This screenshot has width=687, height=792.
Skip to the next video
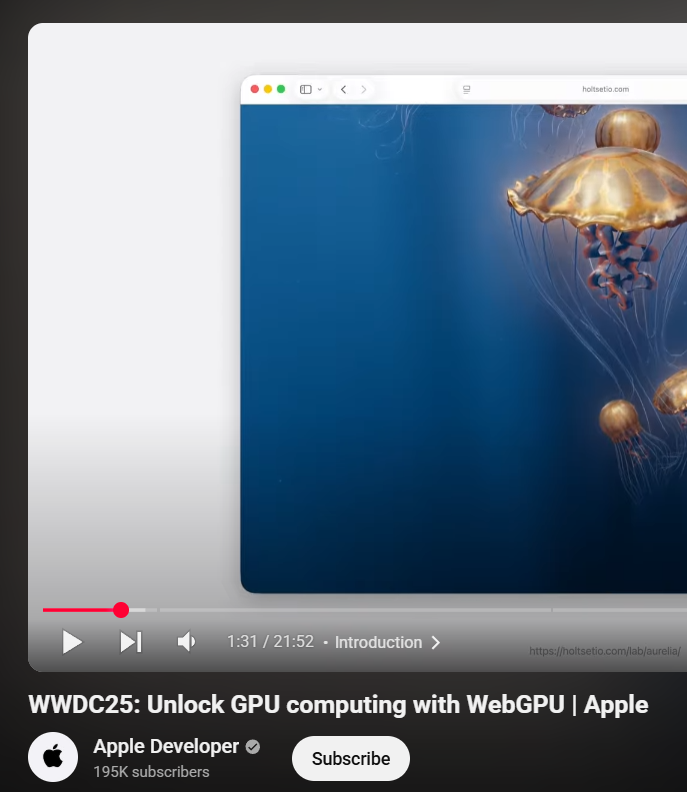131,642
